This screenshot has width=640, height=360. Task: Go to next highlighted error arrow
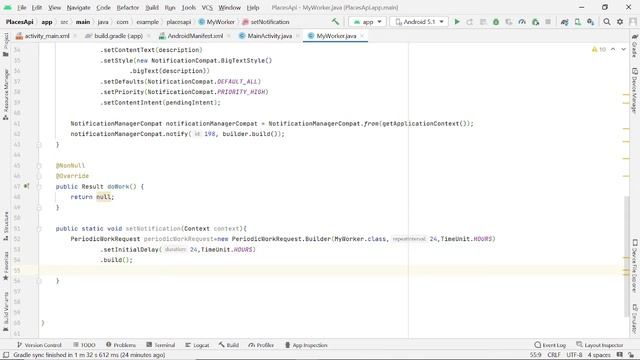click(x=623, y=49)
